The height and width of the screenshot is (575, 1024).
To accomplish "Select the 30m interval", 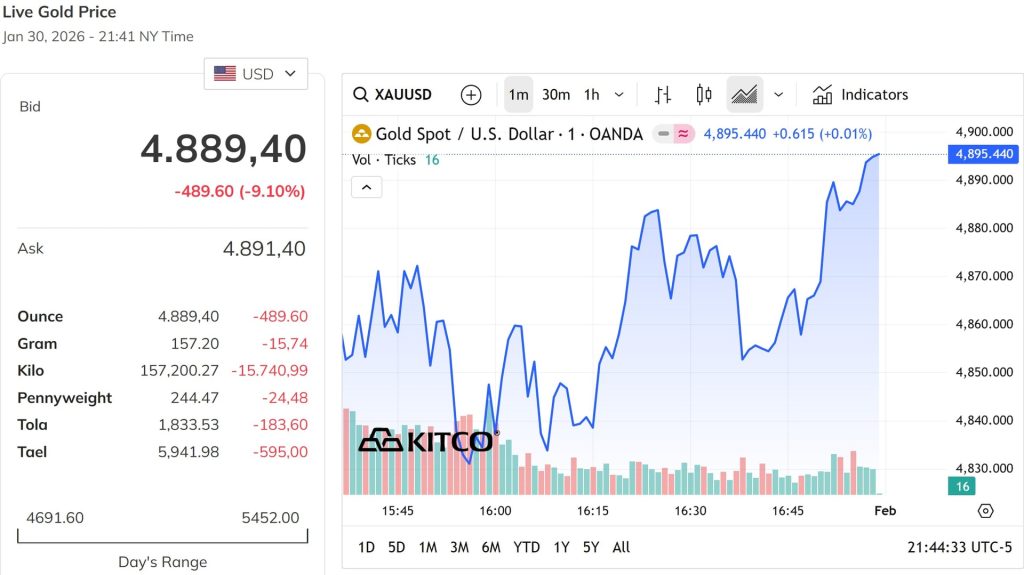I will (556, 95).
